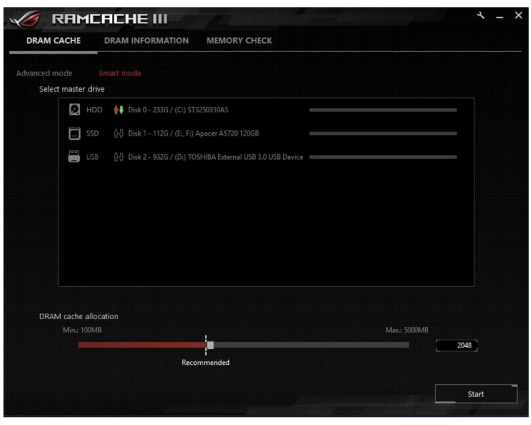This screenshot has height=425, width=531.
Task: Select the DRAM CACHE tab
Action: (54, 41)
